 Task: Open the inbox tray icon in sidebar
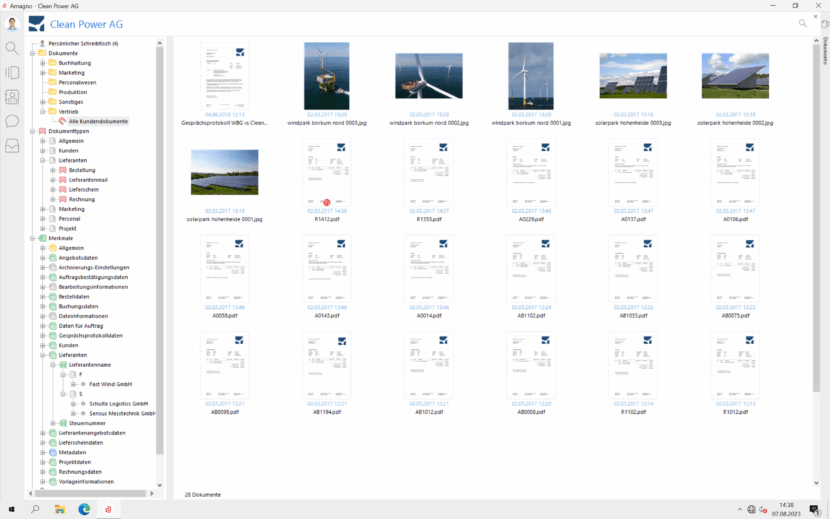pos(12,146)
